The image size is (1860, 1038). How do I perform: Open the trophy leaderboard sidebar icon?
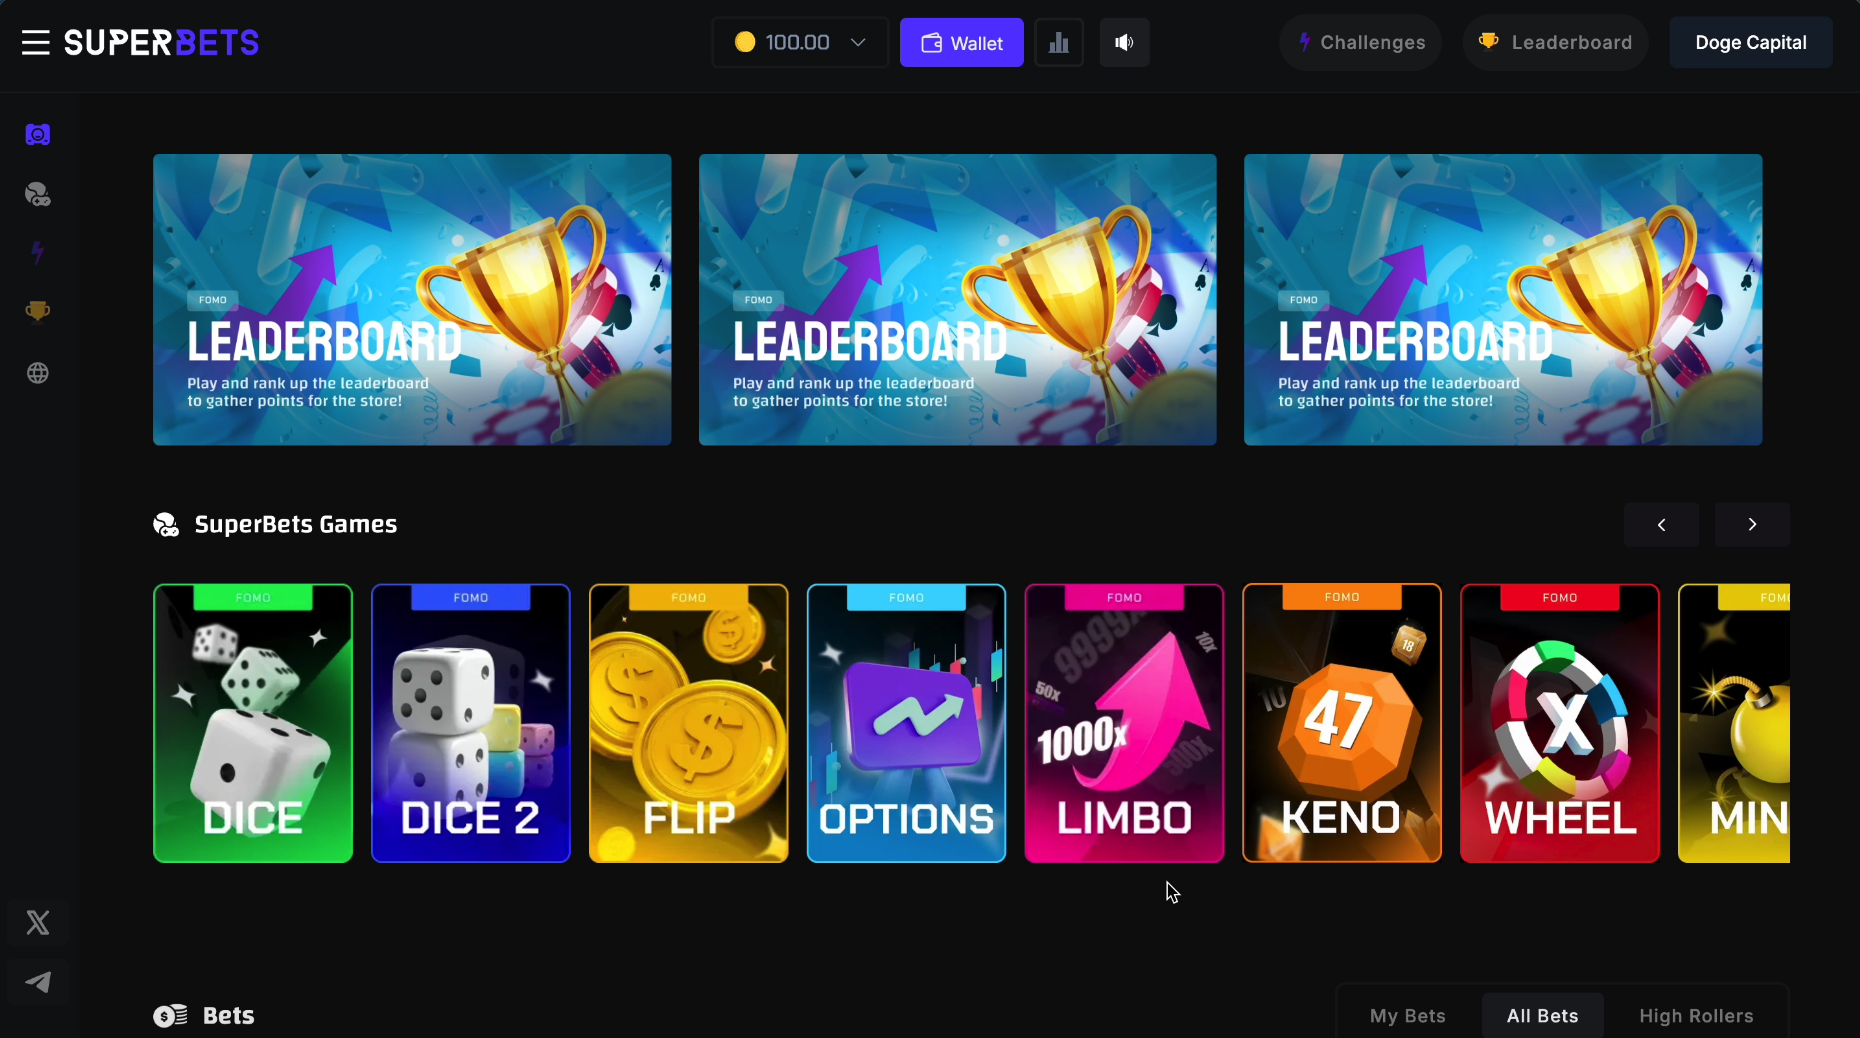tap(38, 312)
